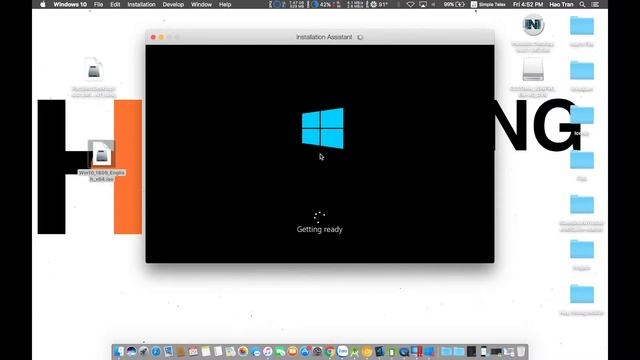The height and width of the screenshot is (360, 640).
Task: Open Photos from the dock
Action: point(243,351)
